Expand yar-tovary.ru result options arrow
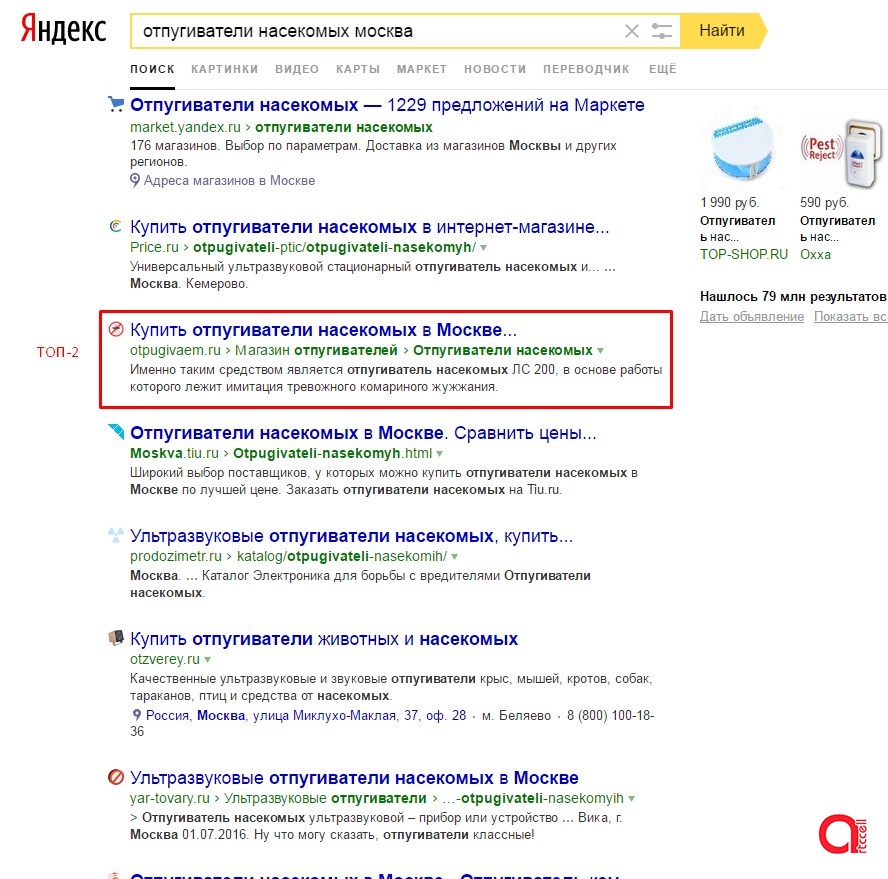 tap(631, 799)
